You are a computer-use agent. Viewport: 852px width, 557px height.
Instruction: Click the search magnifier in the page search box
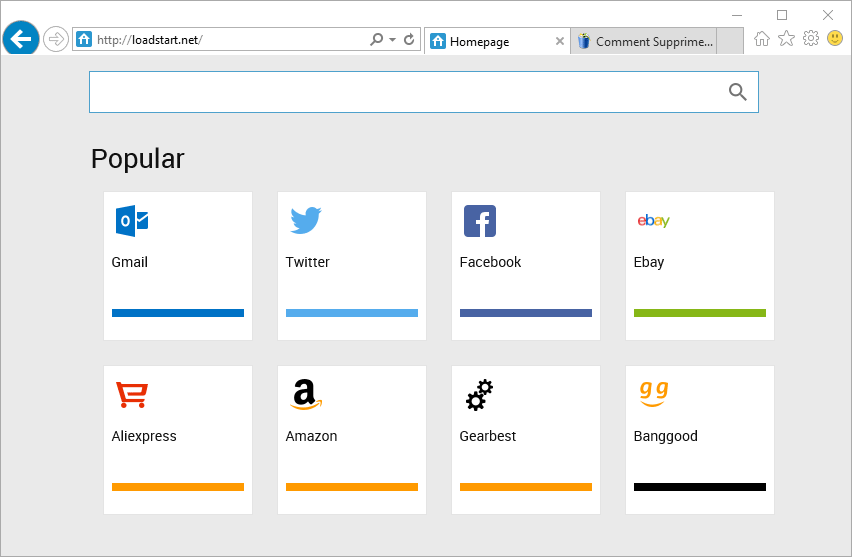pyautogui.click(x=737, y=92)
